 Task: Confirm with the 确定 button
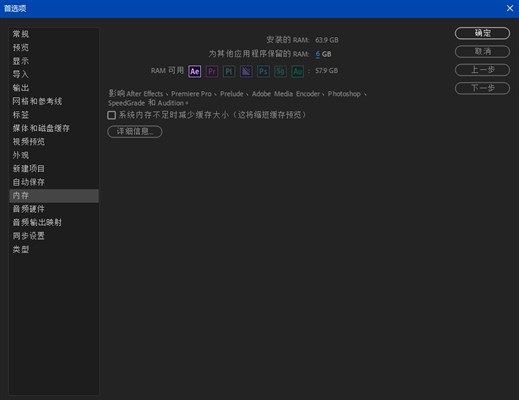[x=482, y=33]
